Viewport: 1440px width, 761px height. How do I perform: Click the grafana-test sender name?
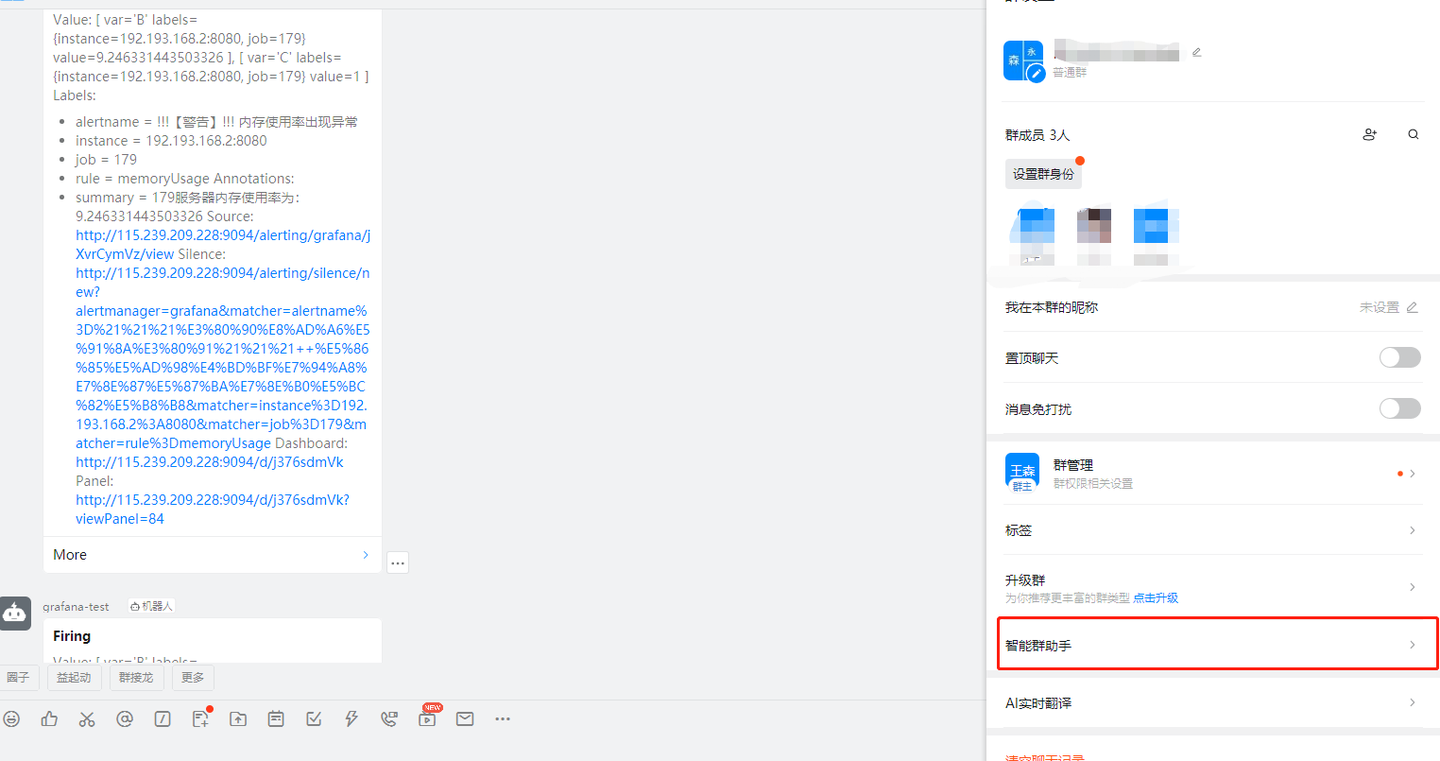(76, 606)
